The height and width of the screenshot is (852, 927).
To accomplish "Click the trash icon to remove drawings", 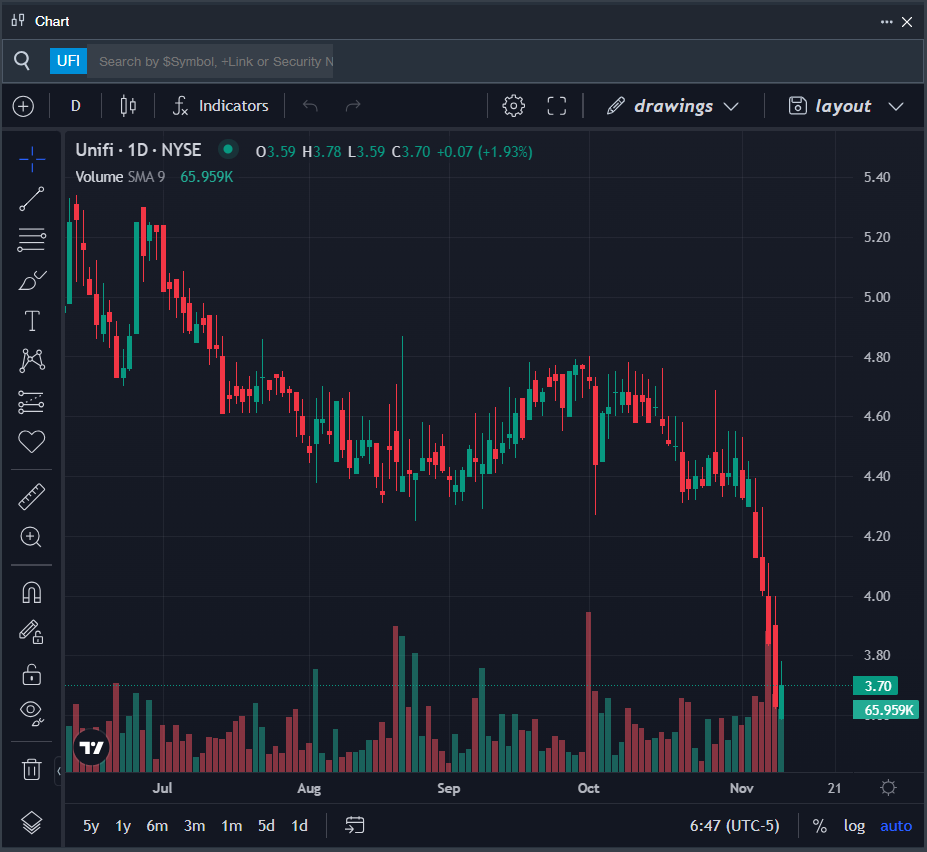I will pos(32,769).
